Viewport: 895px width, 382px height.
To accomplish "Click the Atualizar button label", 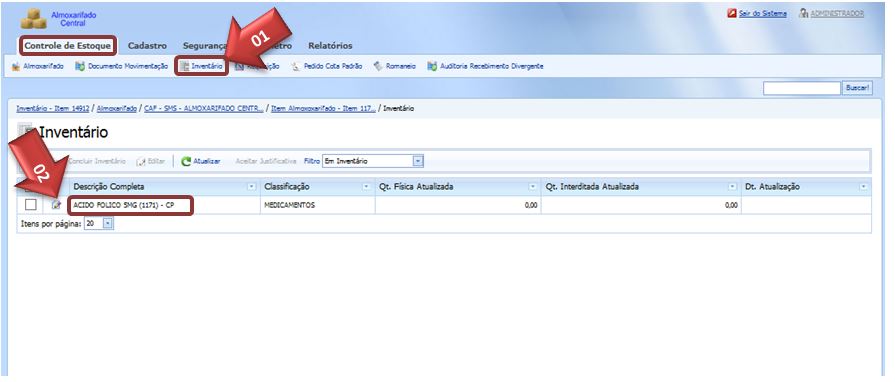I will 207,162.
